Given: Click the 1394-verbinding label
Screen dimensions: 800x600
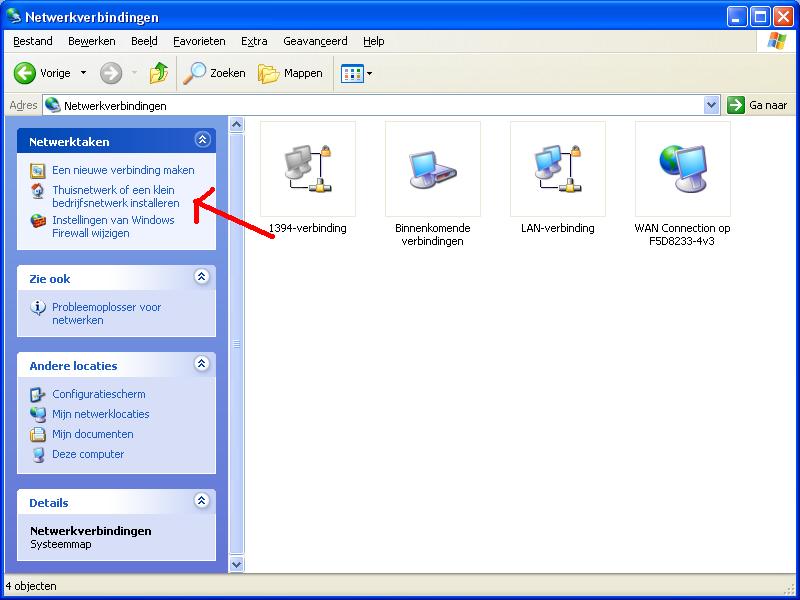Looking at the screenshot, I should (308, 228).
